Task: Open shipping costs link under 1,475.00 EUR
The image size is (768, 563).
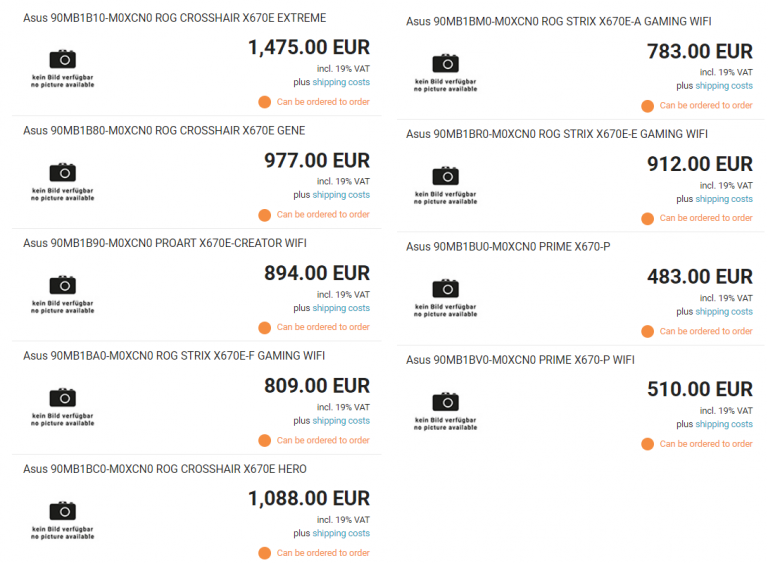Action: tap(341, 82)
